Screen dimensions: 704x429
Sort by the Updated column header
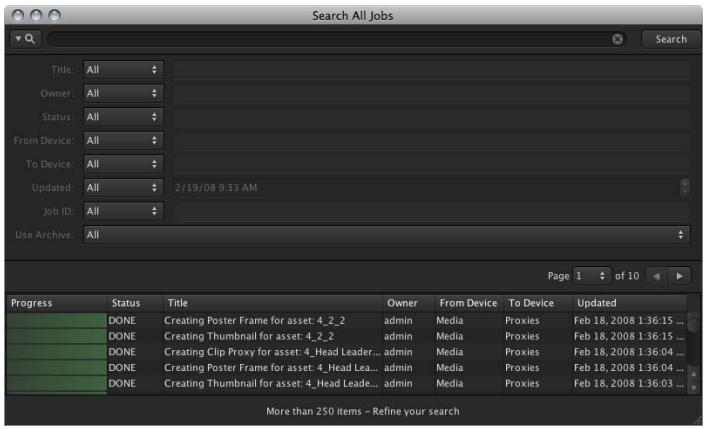(x=630, y=303)
